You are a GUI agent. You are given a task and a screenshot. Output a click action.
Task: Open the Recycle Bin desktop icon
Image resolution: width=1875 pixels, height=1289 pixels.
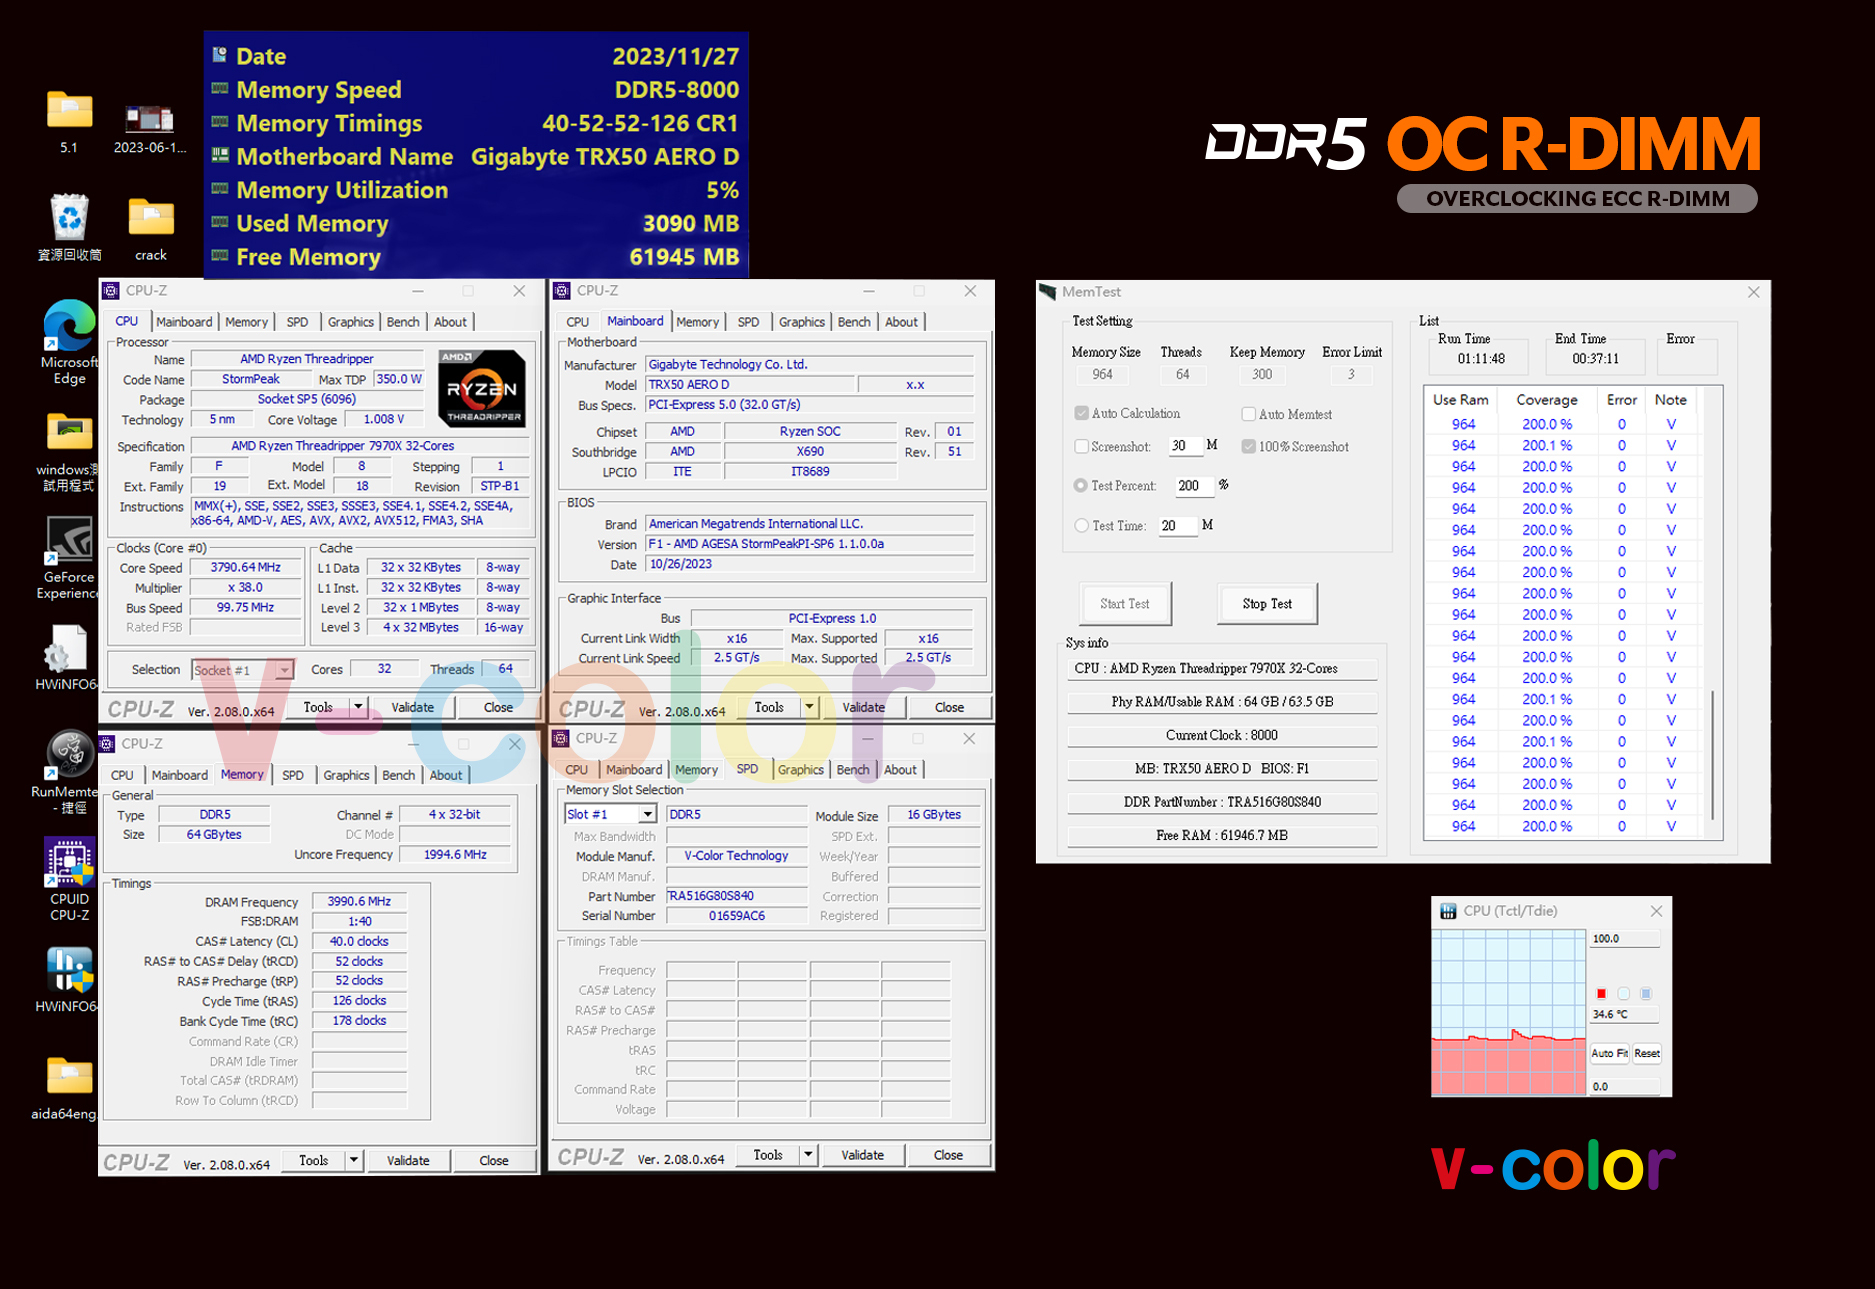click(x=69, y=218)
